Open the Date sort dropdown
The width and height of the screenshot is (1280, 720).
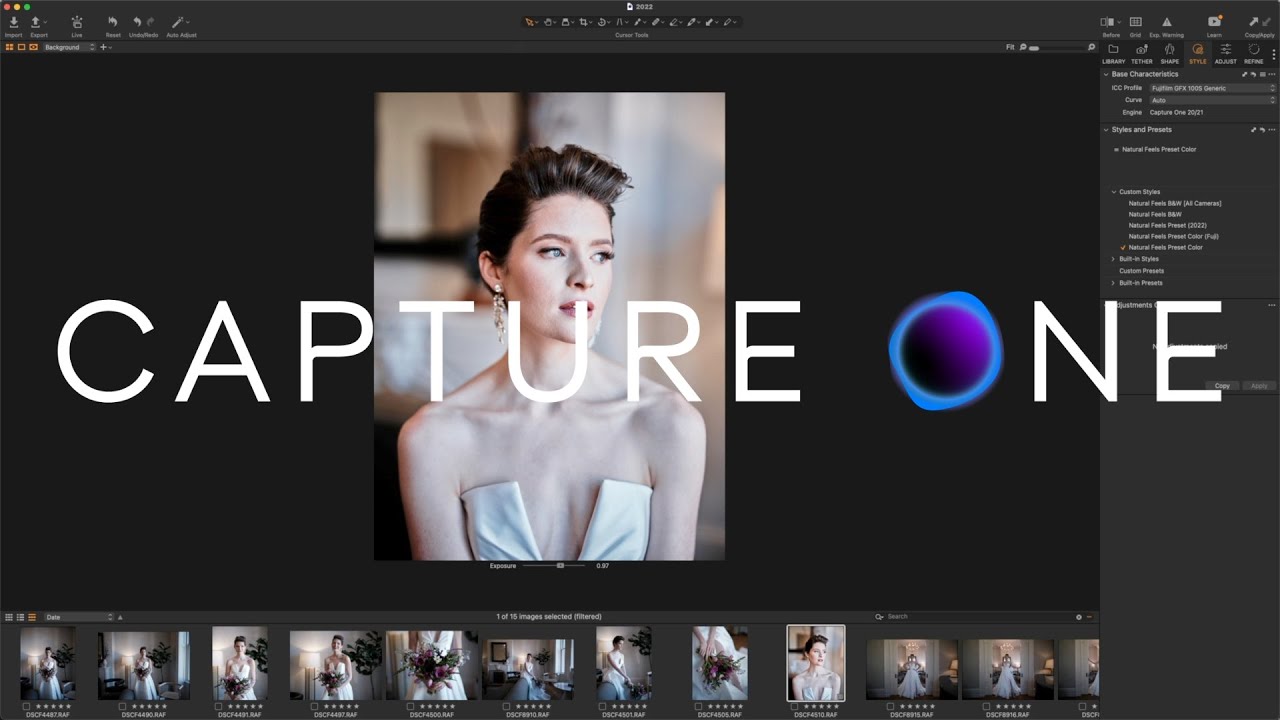(x=79, y=617)
